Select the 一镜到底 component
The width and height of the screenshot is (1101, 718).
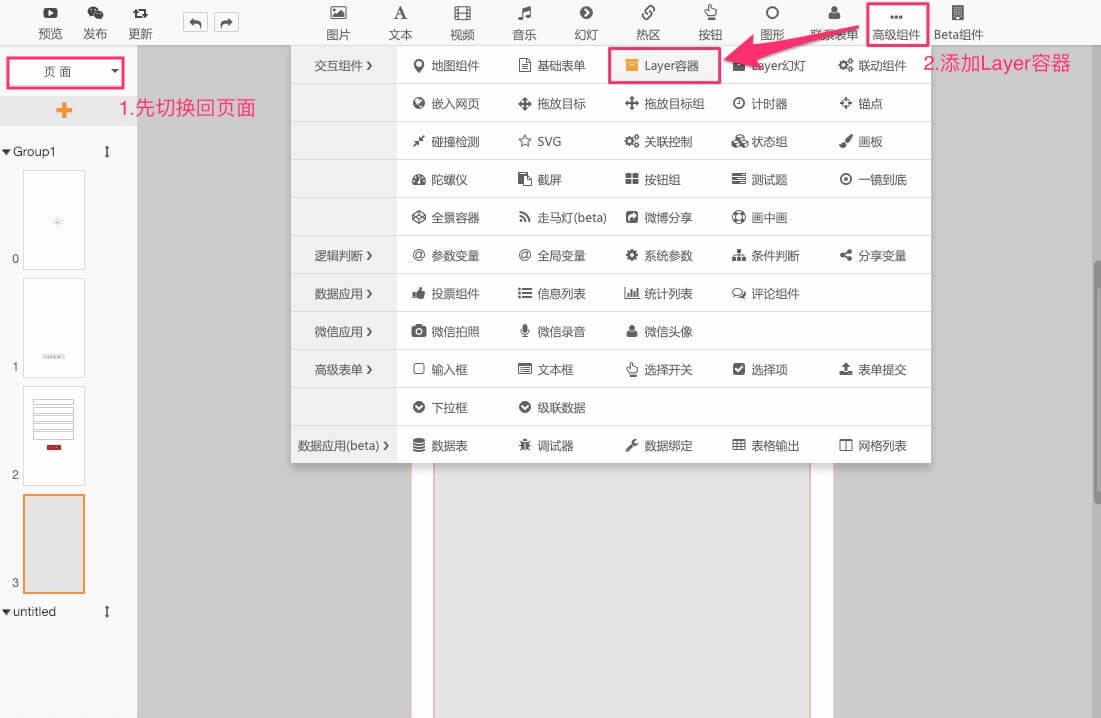coord(873,180)
